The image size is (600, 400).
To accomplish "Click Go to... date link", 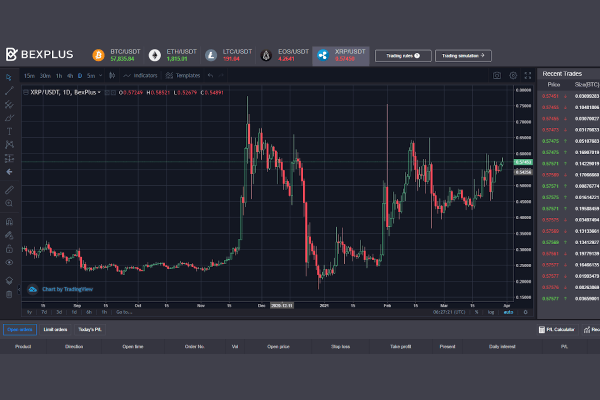I will [x=124, y=312].
